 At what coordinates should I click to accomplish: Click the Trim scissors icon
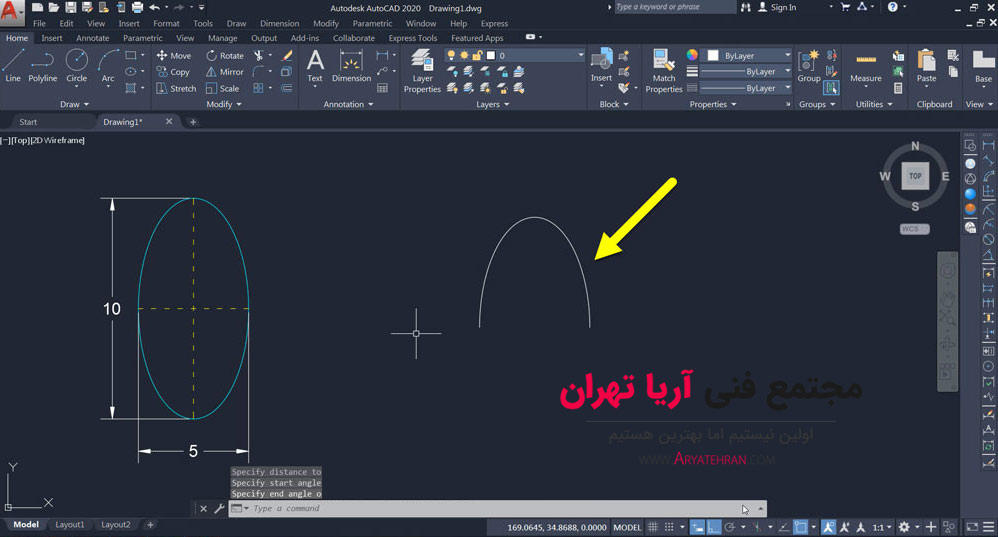tap(258, 56)
